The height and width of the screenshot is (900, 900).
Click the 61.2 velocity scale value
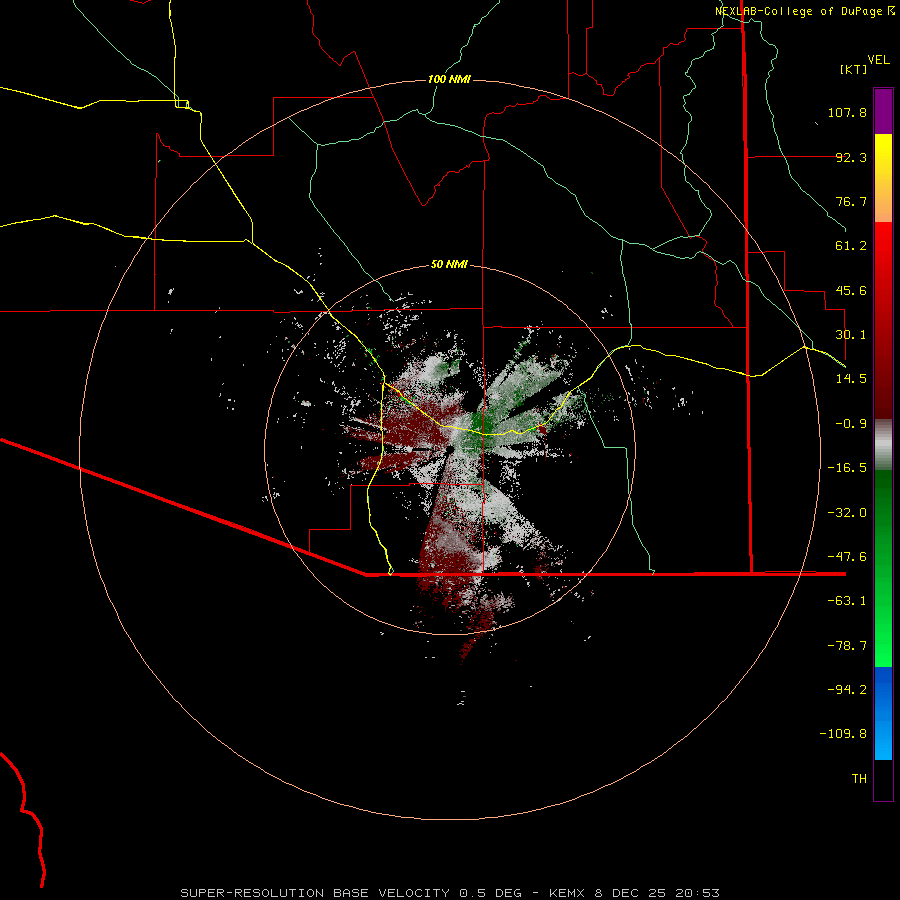click(x=851, y=246)
